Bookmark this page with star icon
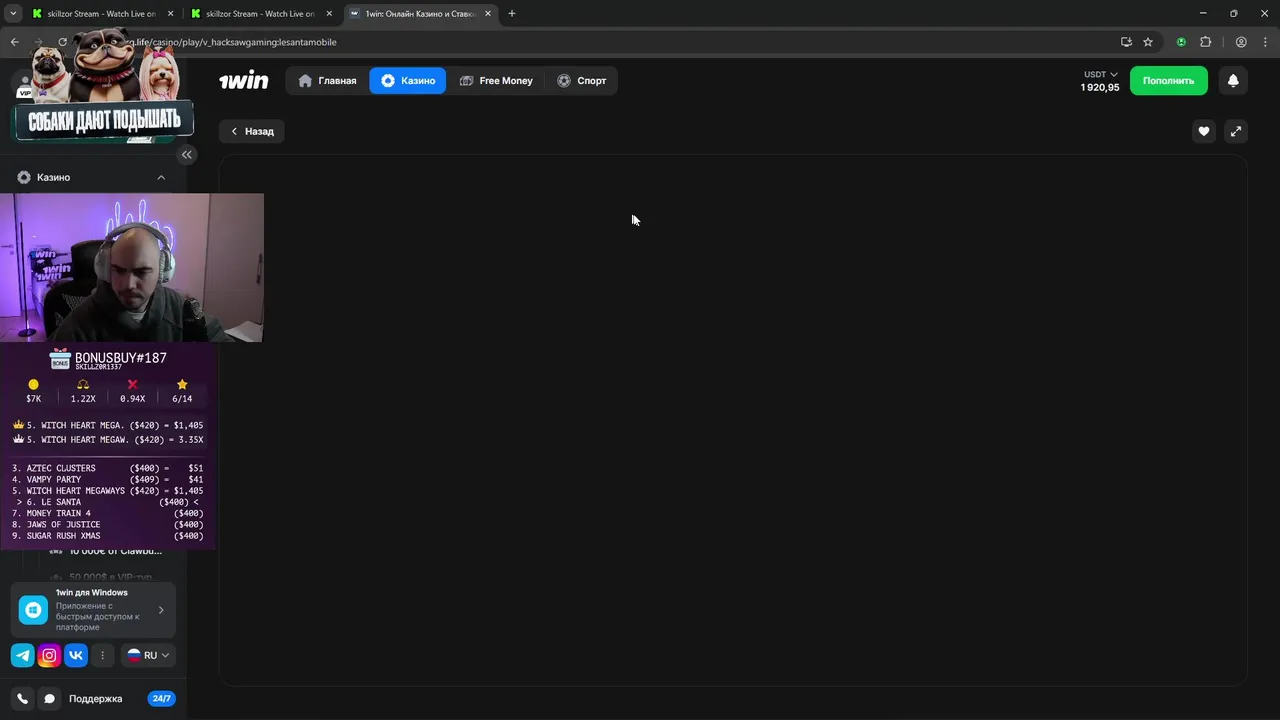Image resolution: width=1280 pixels, height=720 pixels. pos(1148,42)
